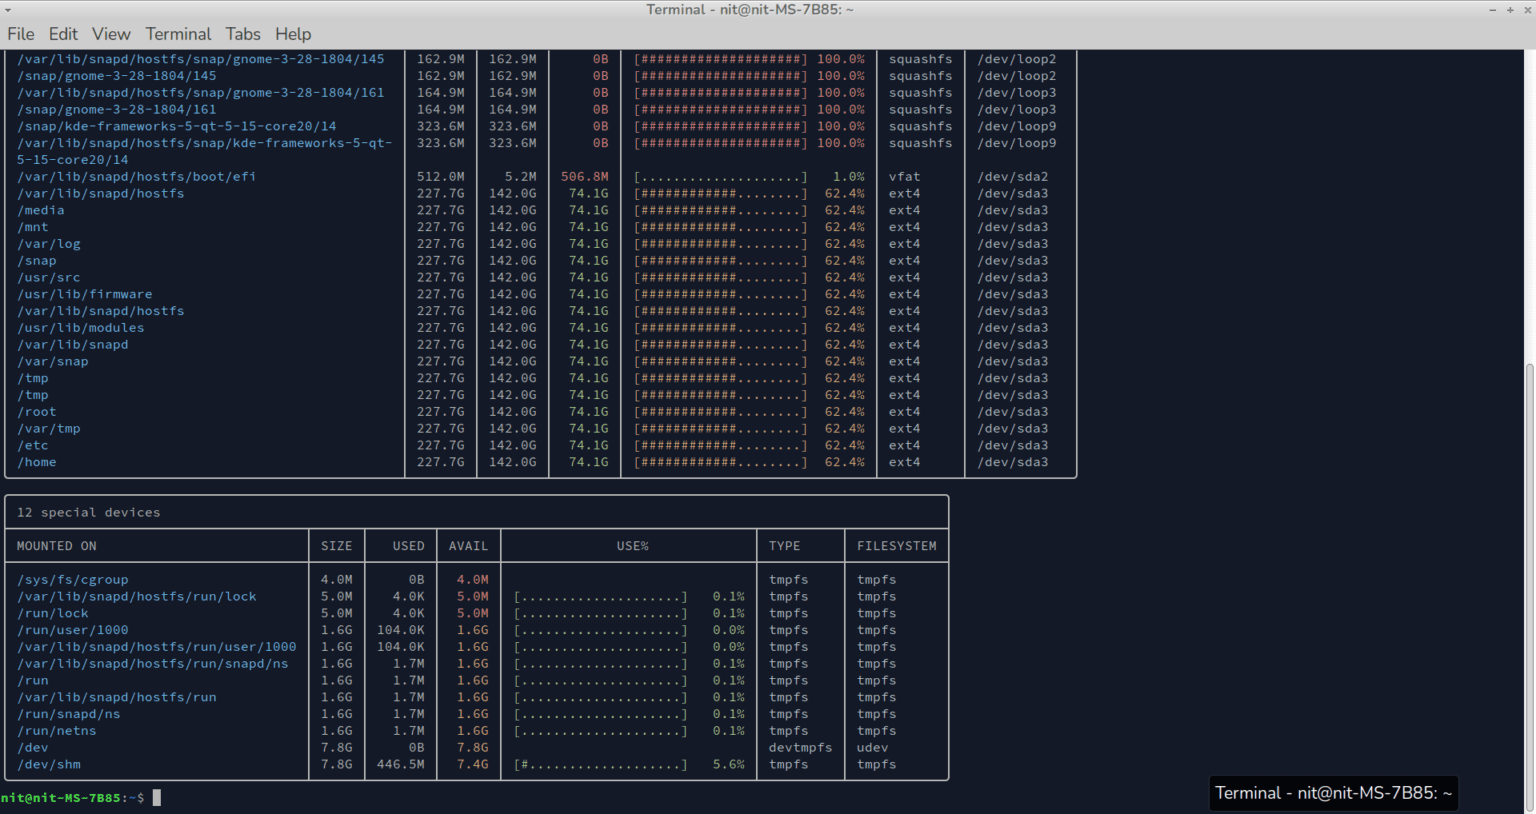
Task: Open the File menu
Action: pyautogui.click(x=20, y=33)
